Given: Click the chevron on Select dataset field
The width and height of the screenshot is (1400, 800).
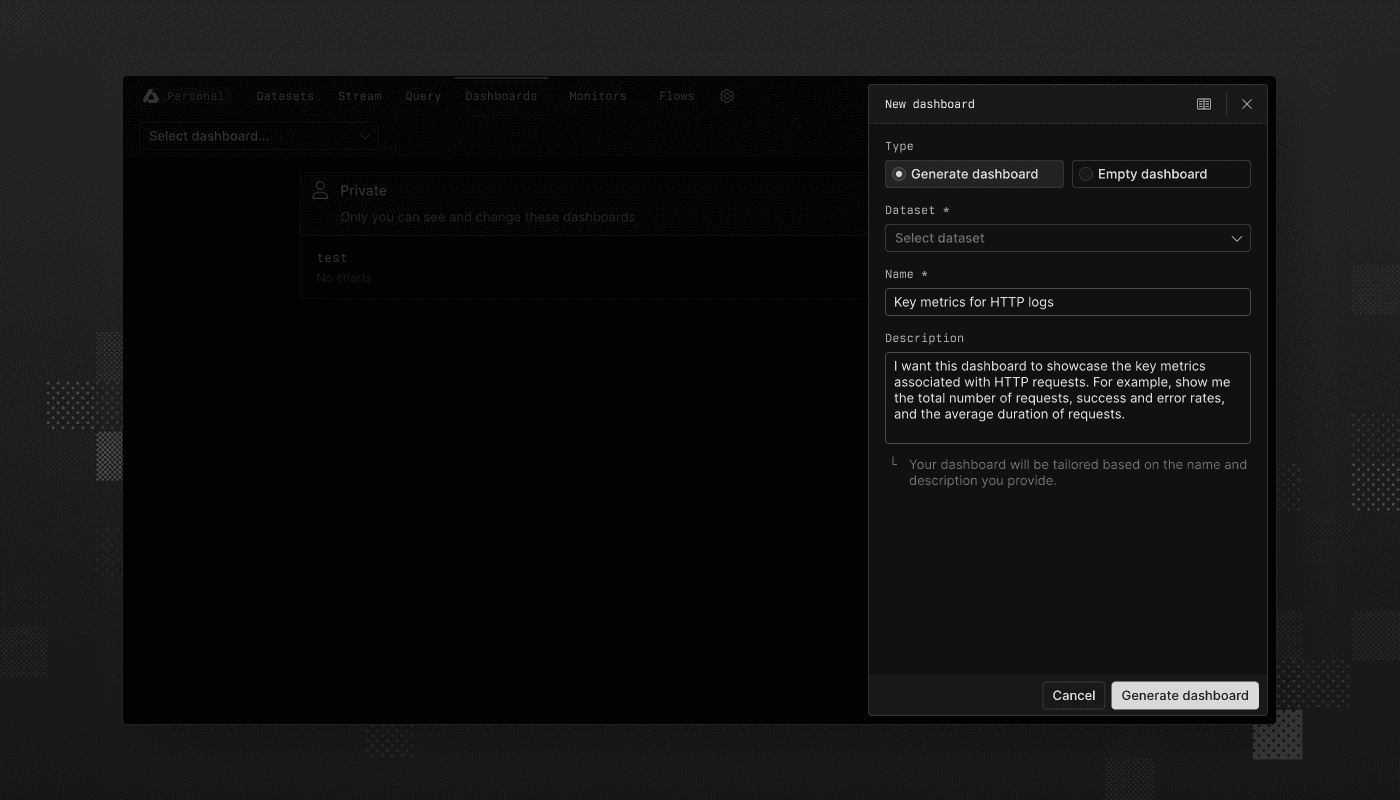Looking at the screenshot, I should [1236, 238].
